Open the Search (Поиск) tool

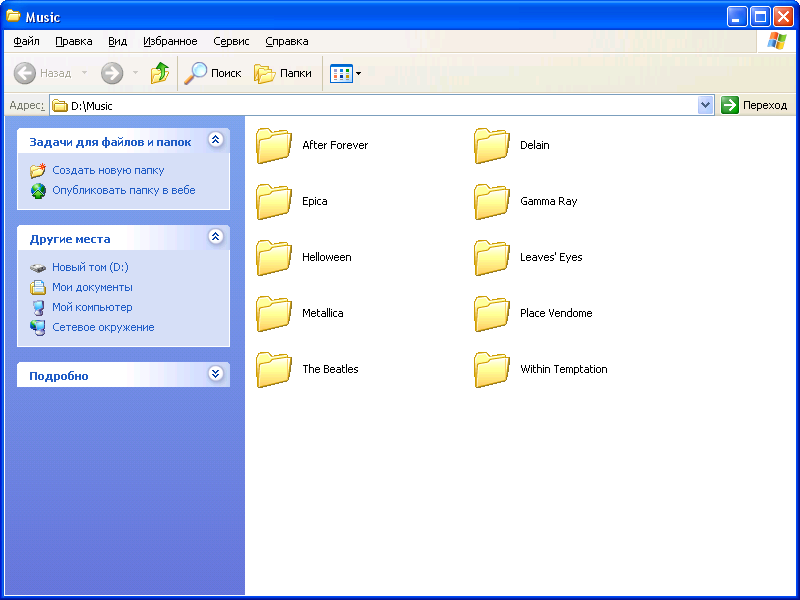point(213,73)
